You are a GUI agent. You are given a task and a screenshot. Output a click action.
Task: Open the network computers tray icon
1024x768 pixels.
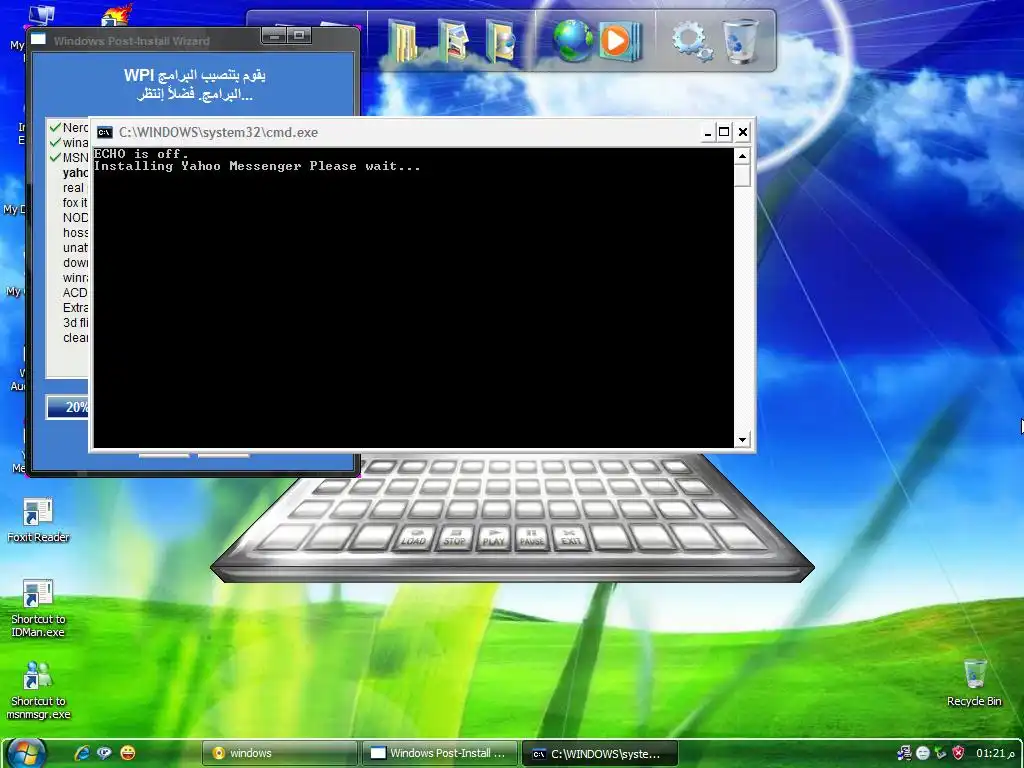904,753
